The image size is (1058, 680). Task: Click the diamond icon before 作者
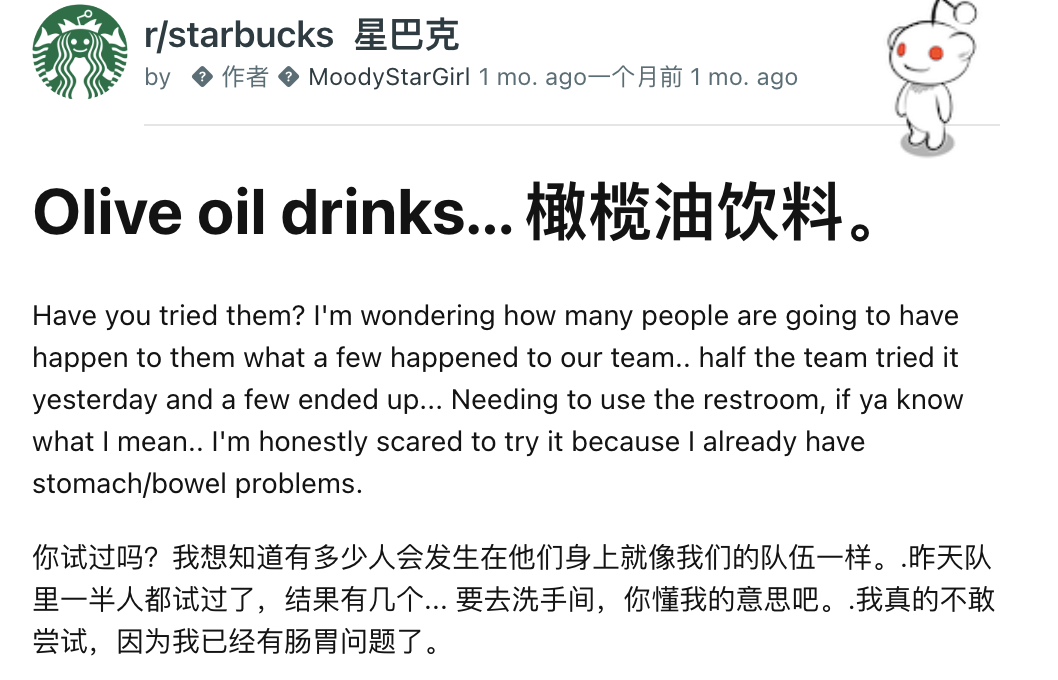(202, 77)
